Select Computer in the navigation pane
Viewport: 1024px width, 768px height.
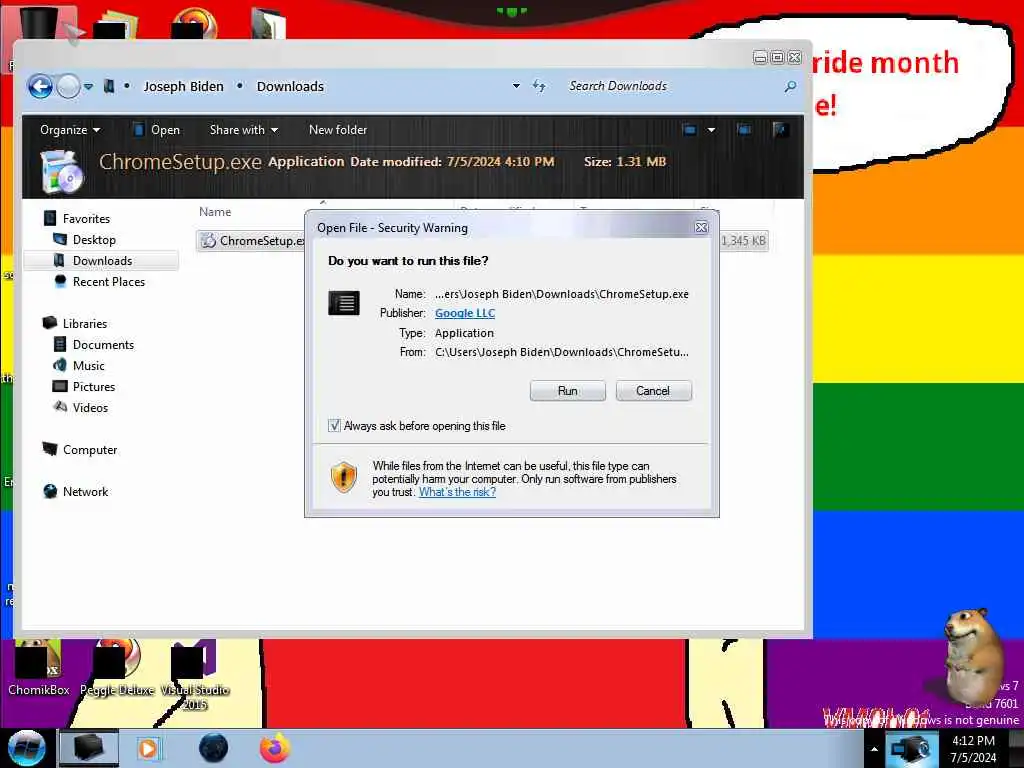pyautogui.click(x=89, y=449)
